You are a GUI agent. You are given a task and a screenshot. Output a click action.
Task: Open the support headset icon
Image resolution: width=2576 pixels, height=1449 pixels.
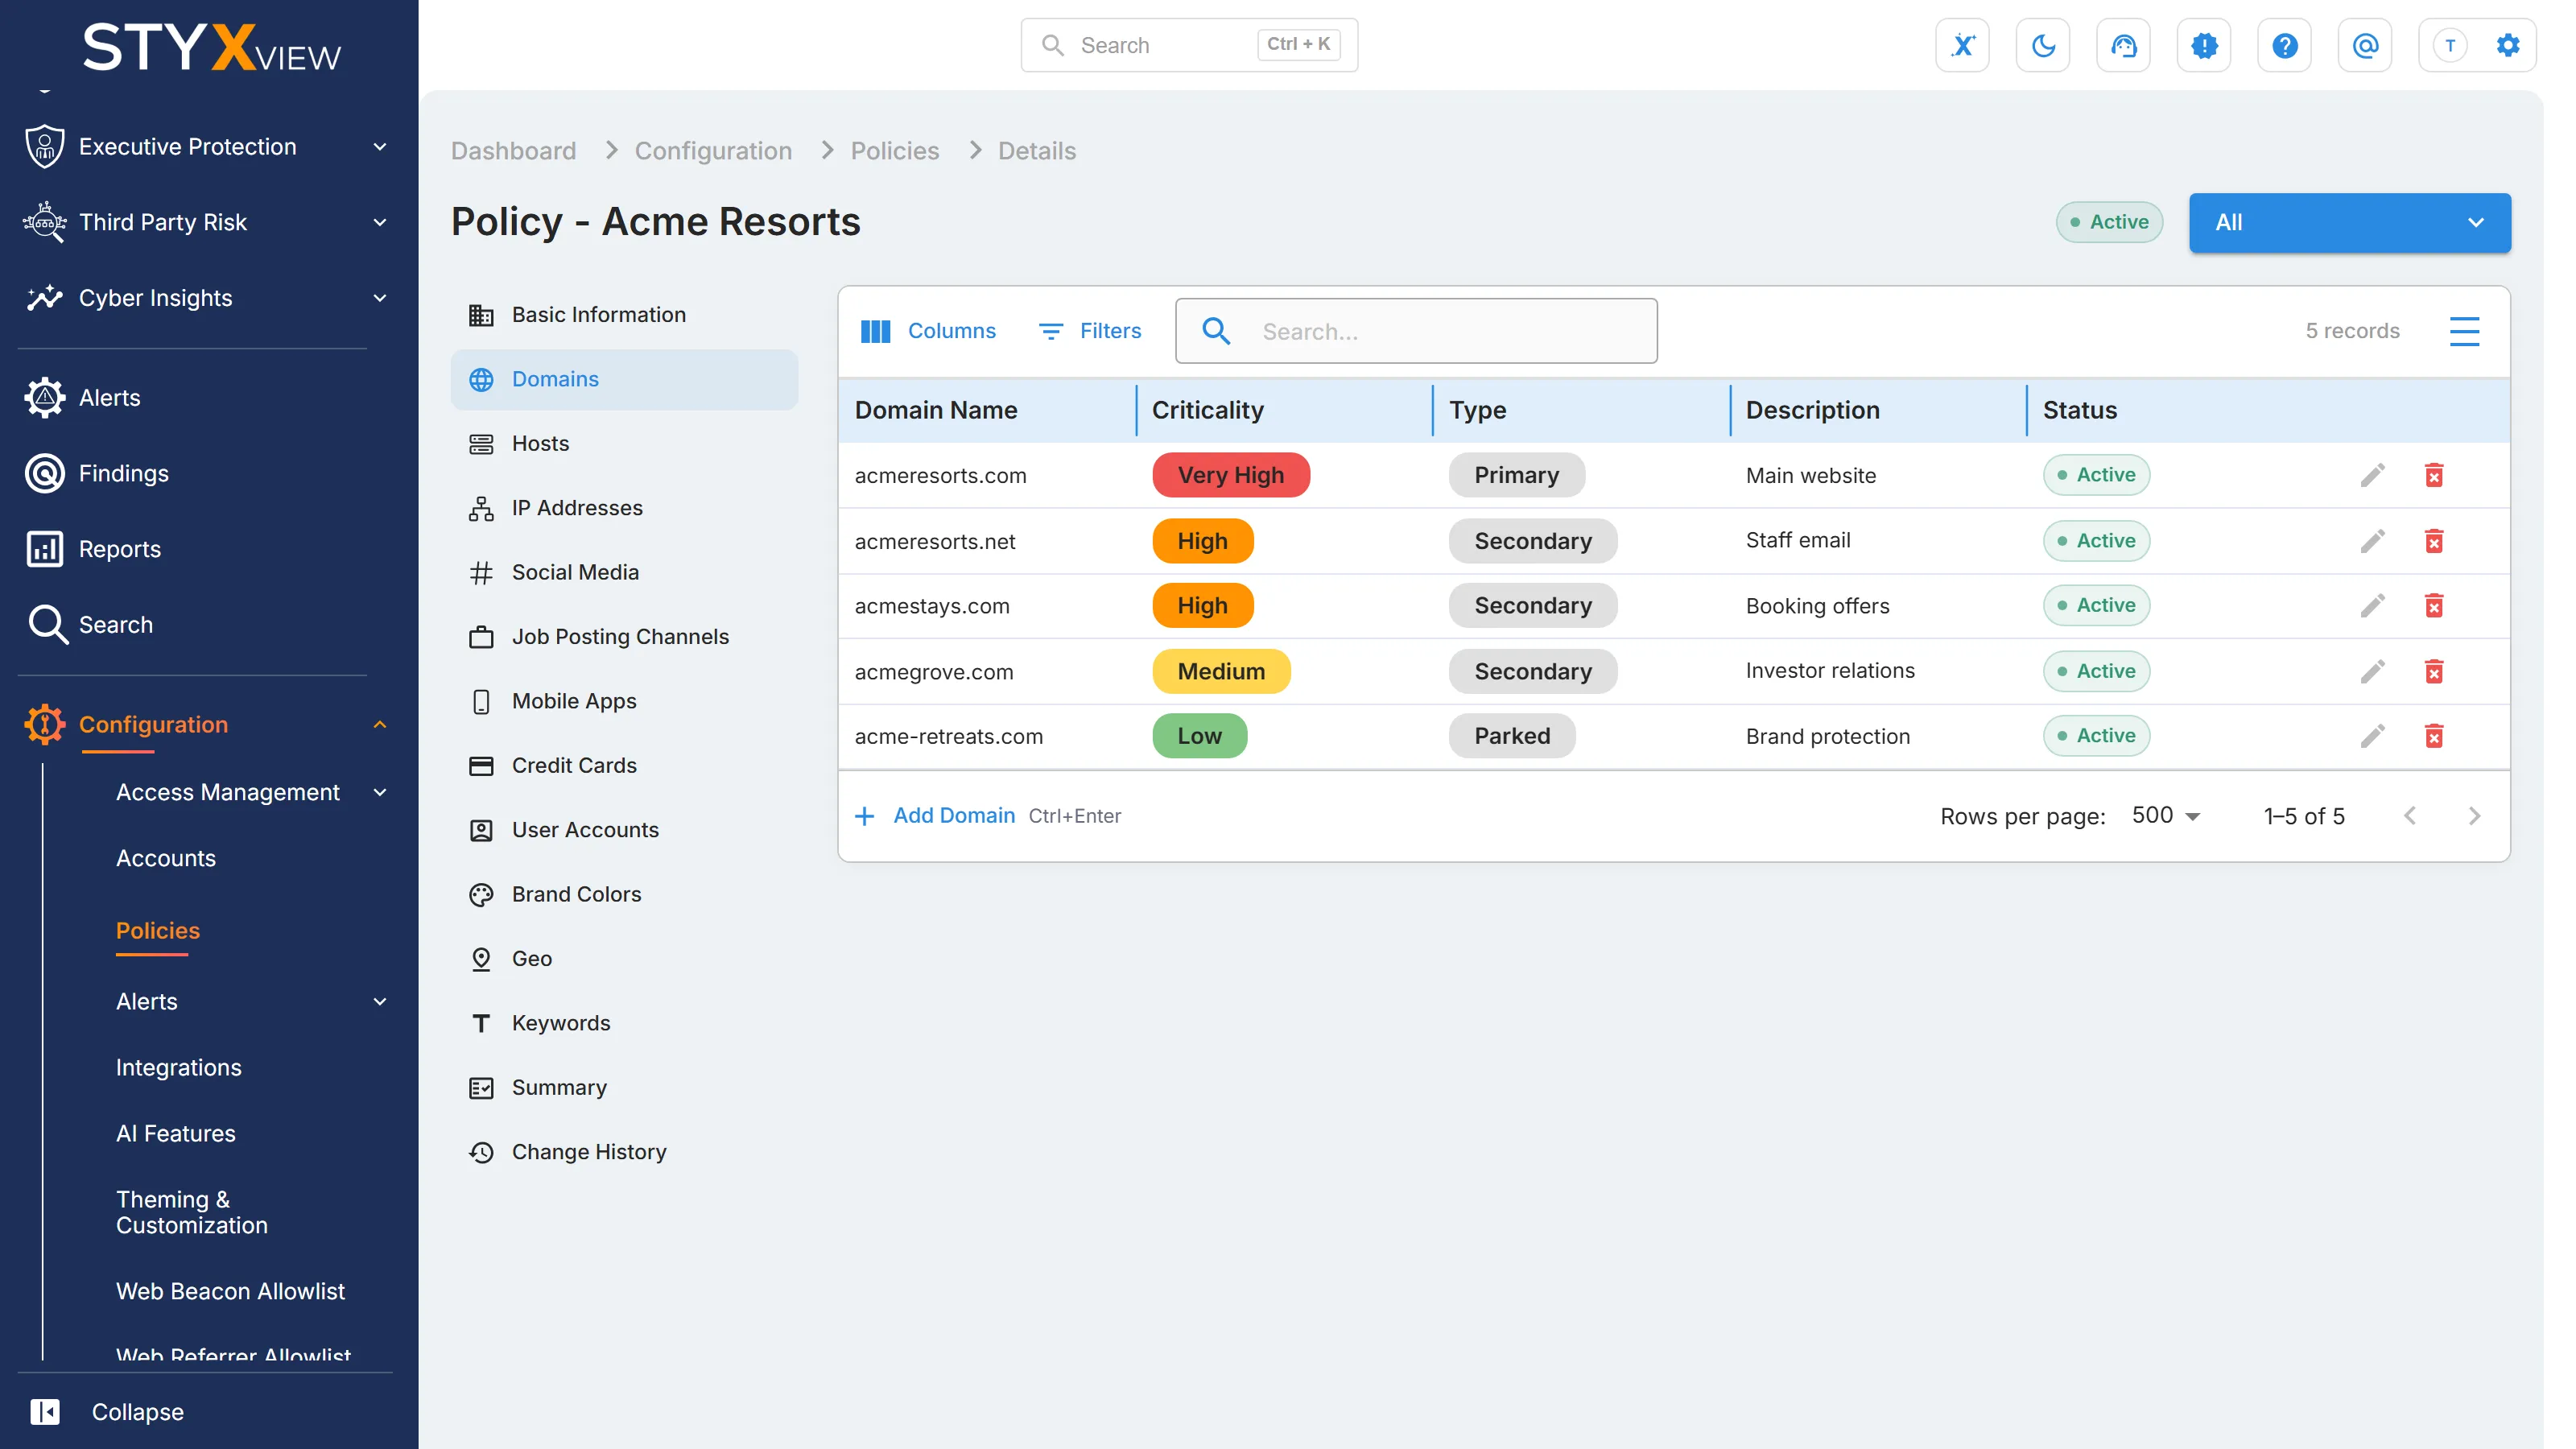[x=2123, y=45]
